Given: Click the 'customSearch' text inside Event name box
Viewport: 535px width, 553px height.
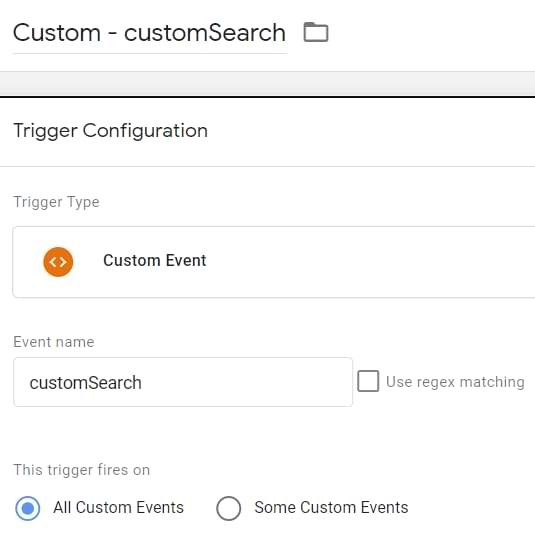Looking at the screenshot, I should 86,383.
